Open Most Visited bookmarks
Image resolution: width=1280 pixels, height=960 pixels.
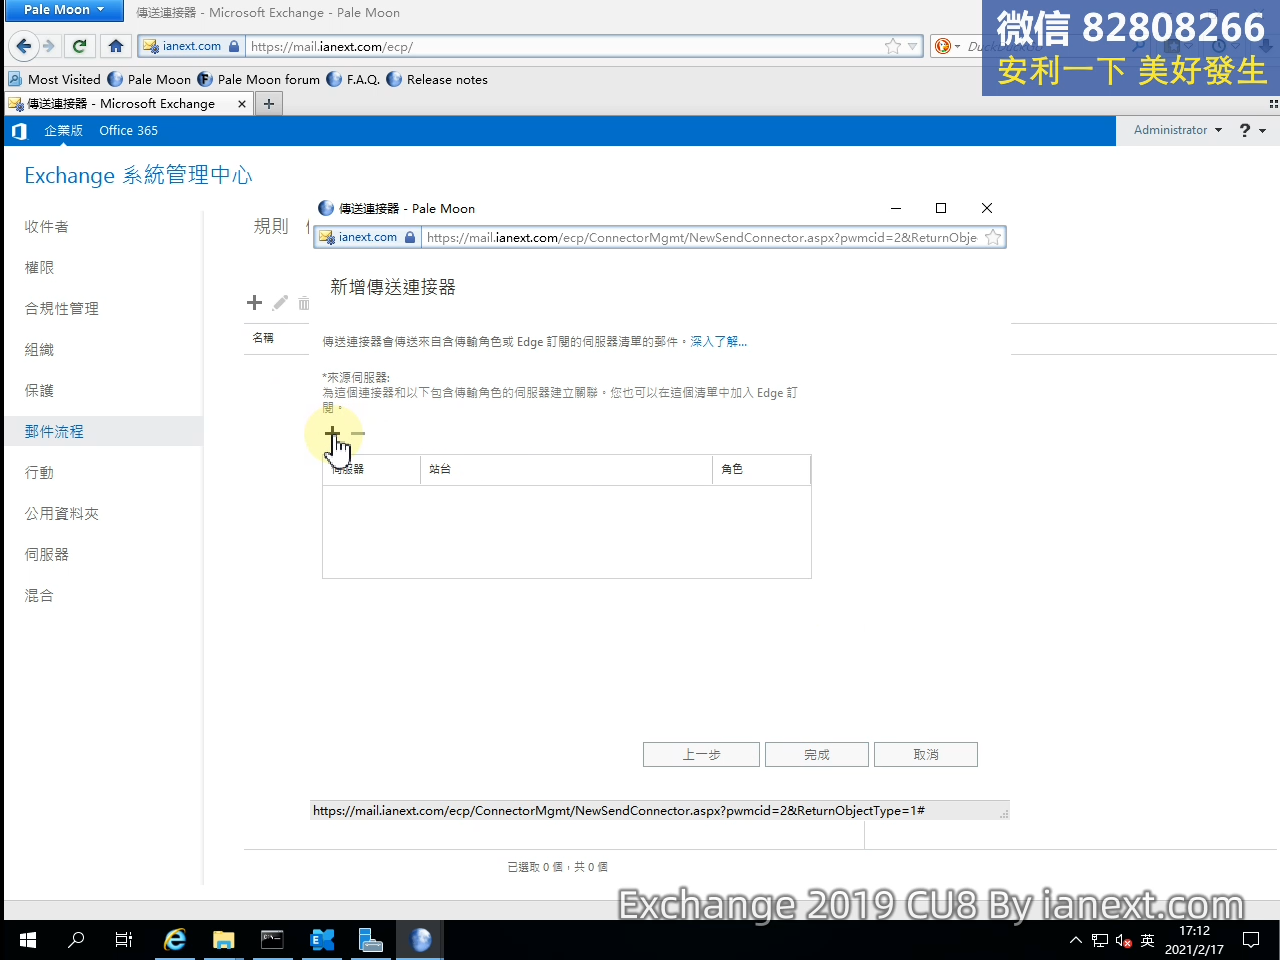click(x=54, y=80)
